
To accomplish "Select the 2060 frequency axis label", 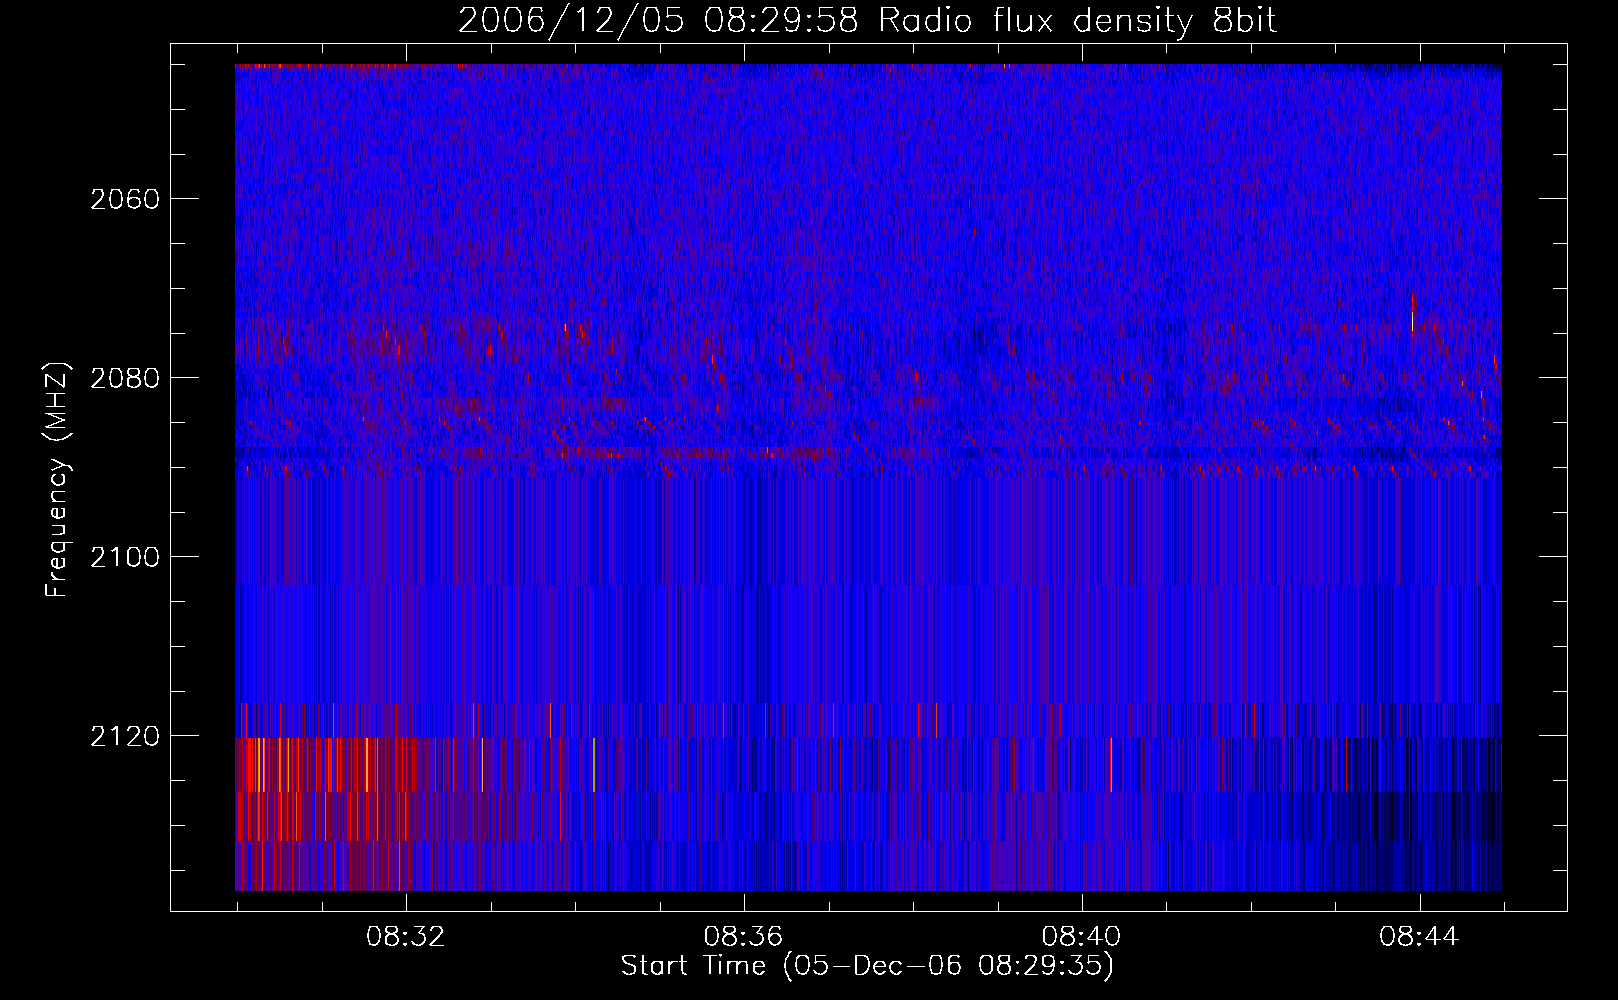I will pos(125,199).
